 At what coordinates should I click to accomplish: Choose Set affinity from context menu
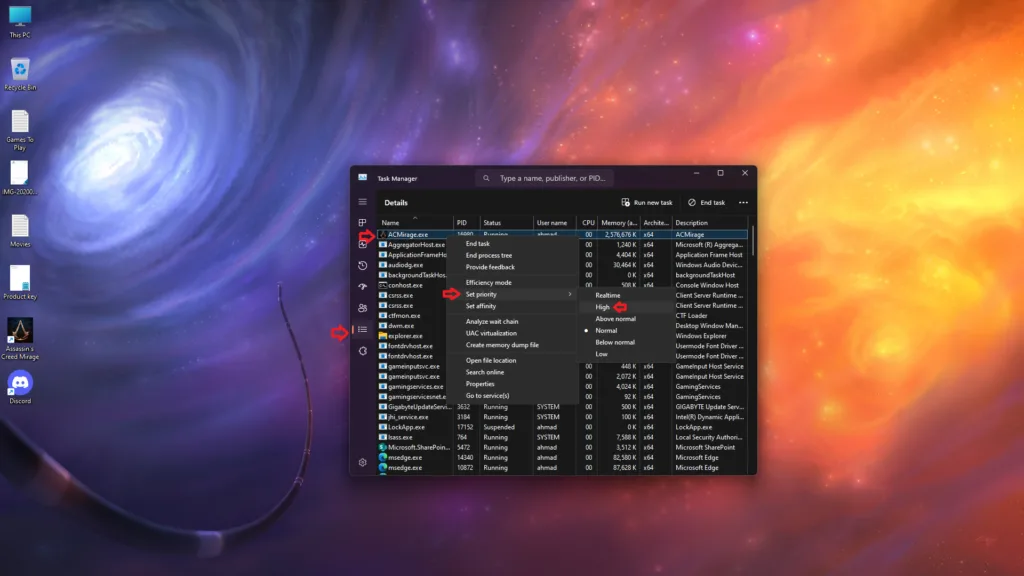click(513, 306)
